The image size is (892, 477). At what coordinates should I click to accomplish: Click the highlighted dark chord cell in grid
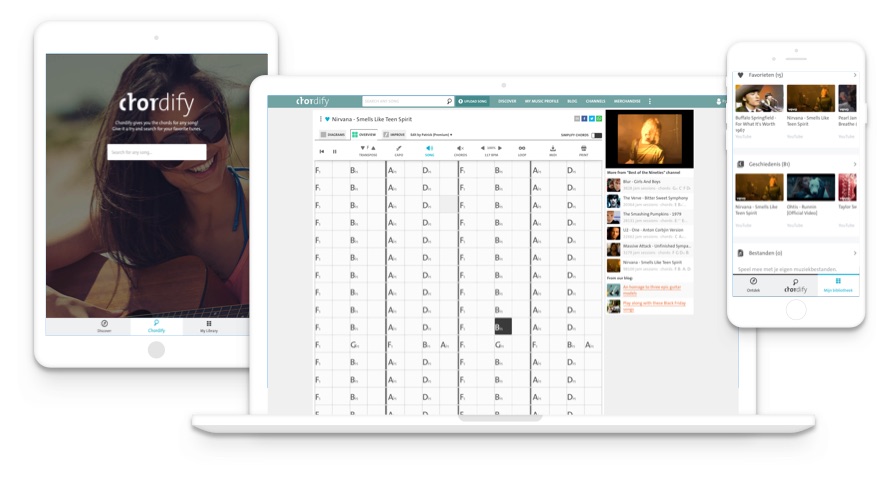[x=503, y=327]
